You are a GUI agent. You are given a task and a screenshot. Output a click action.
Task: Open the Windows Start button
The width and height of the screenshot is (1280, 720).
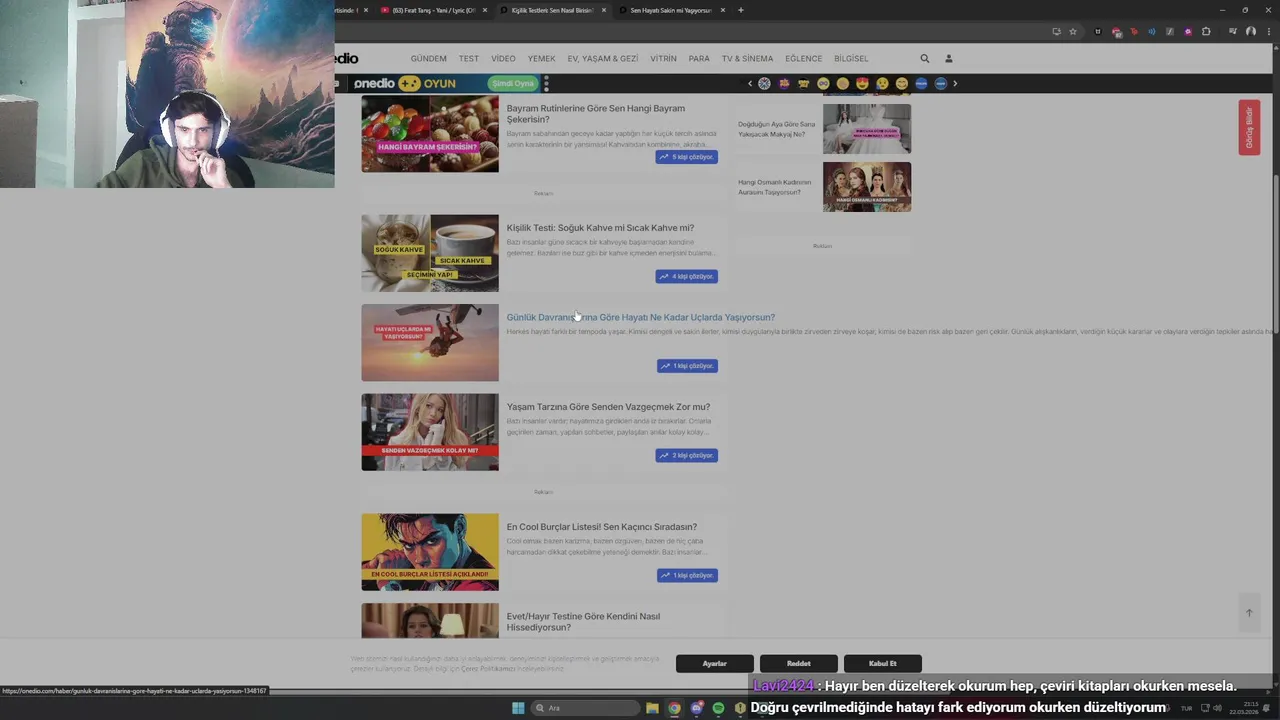click(518, 708)
